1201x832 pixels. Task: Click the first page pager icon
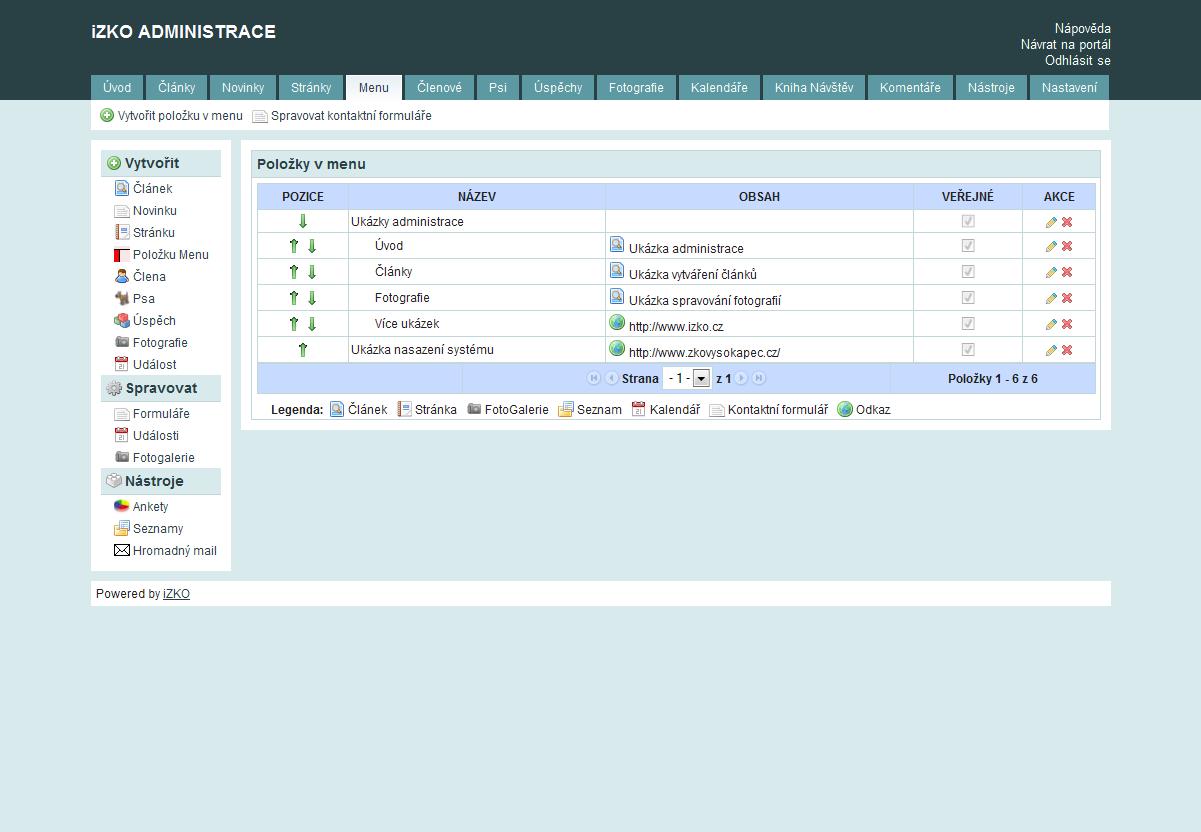pos(594,378)
